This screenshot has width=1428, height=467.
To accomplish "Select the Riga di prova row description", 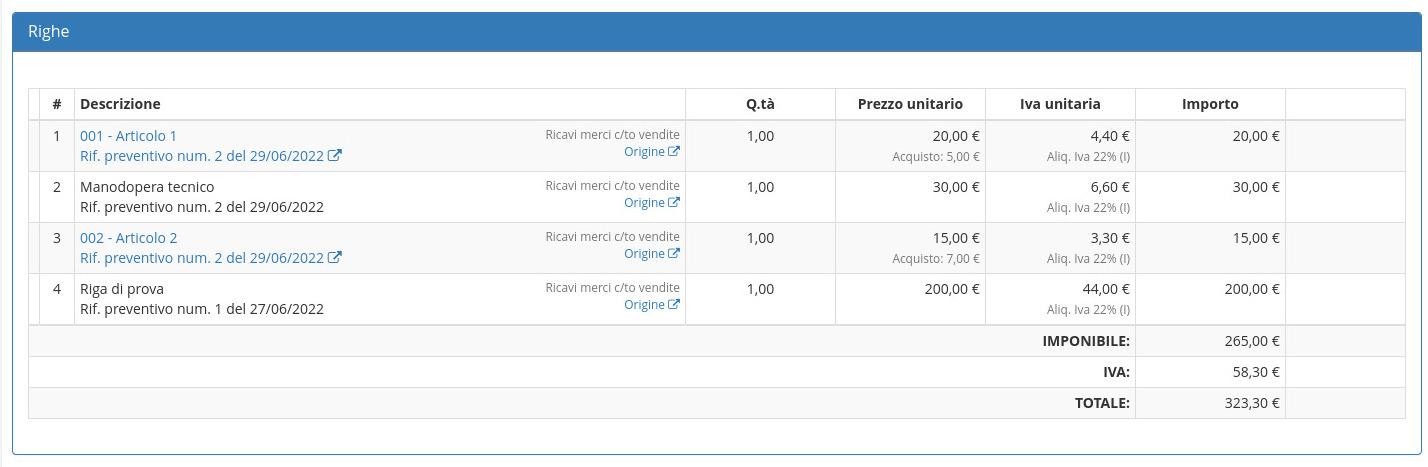I will point(122,289).
